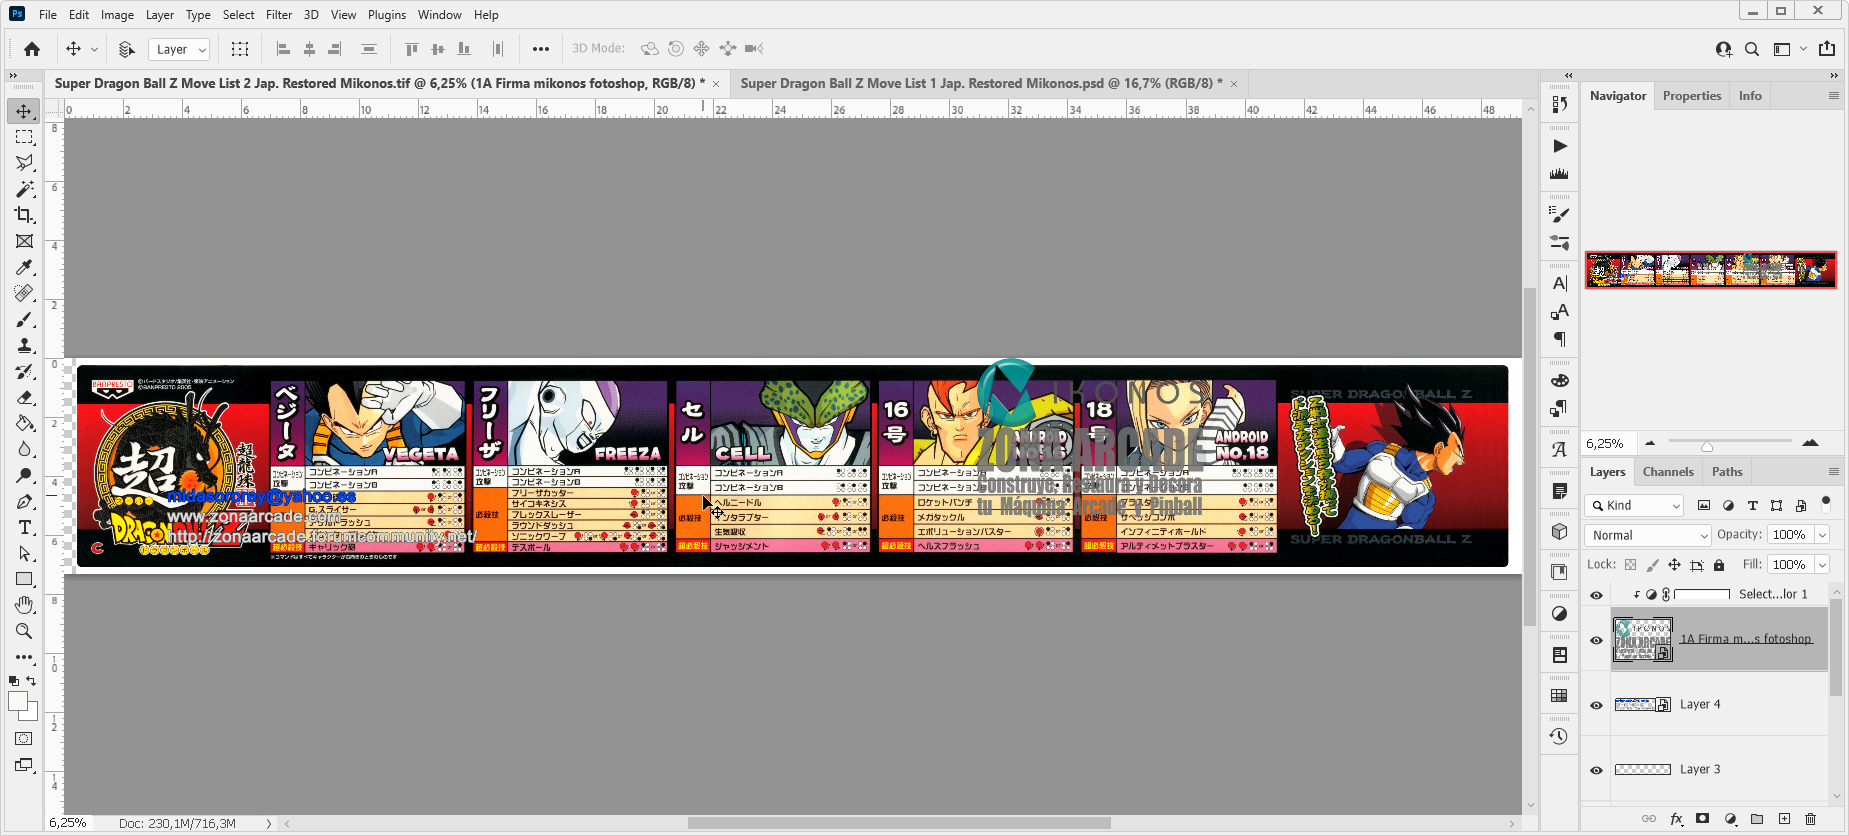Delete layer with trash icon
1849x836 pixels.
coord(1810,819)
